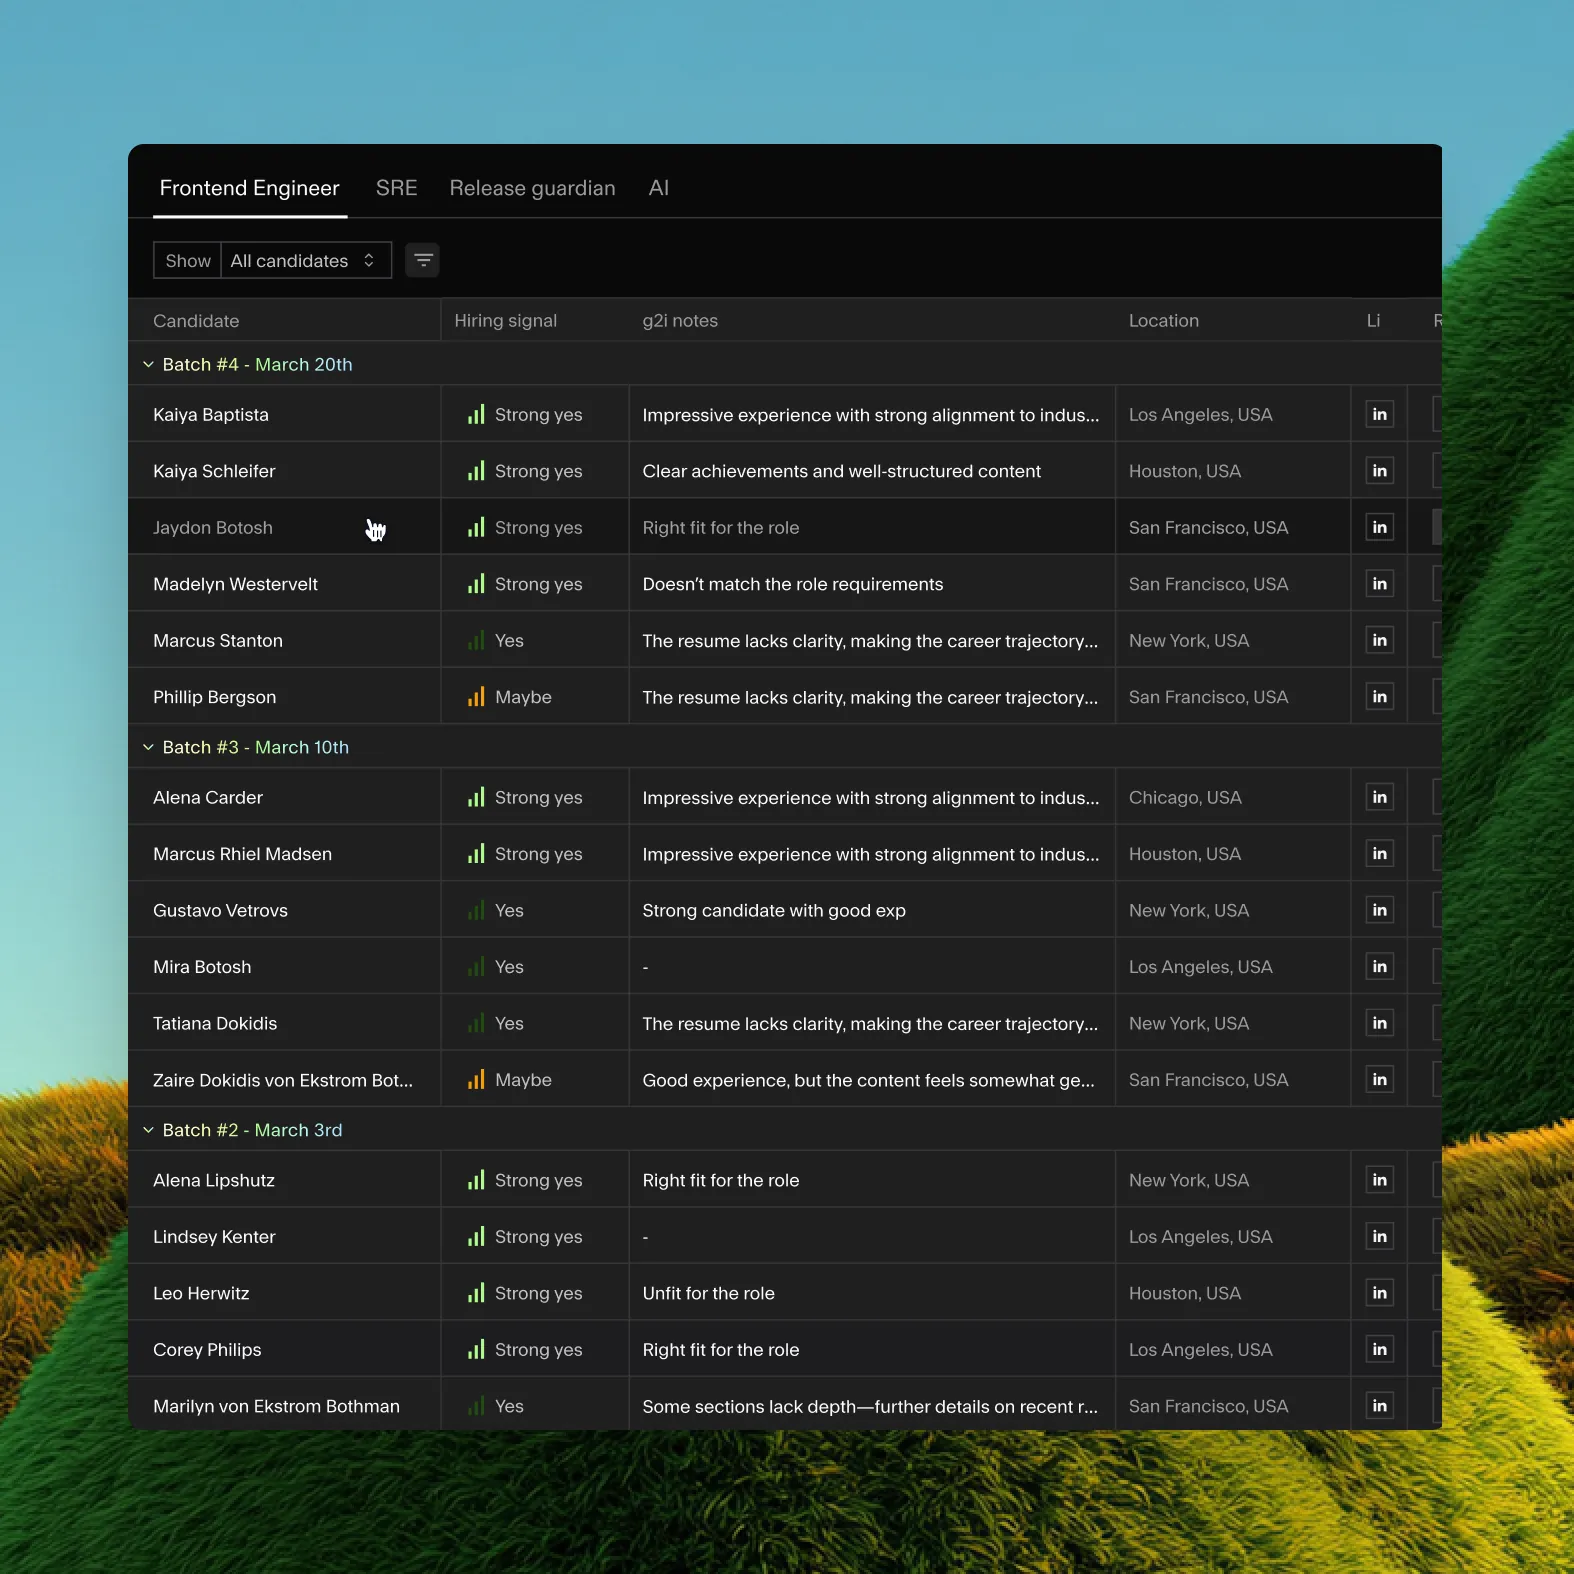
Task: Open the All candidates dropdown
Action: (x=306, y=260)
